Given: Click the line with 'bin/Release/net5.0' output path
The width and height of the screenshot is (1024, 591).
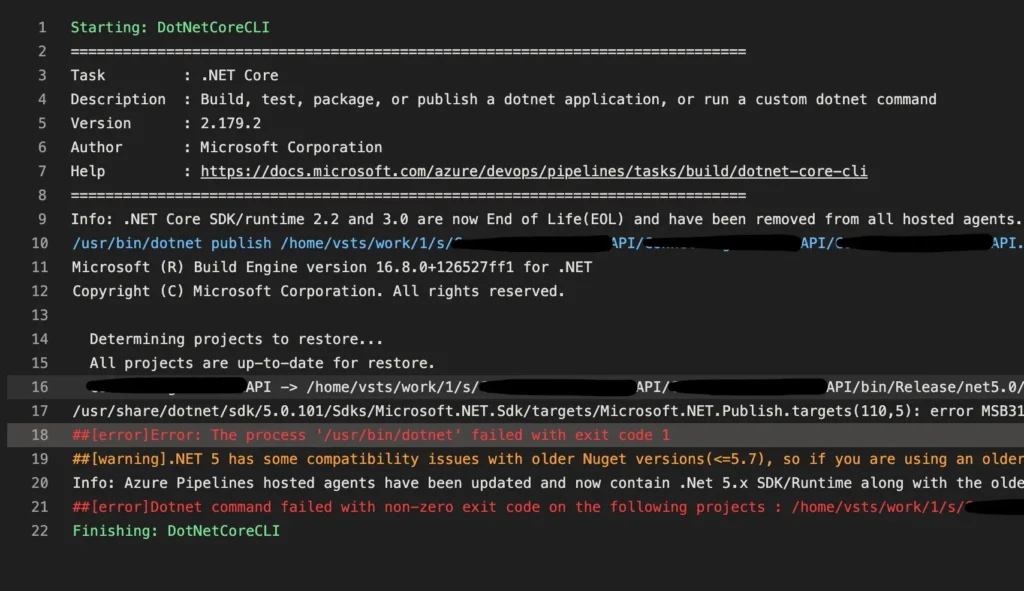Looking at the screenshot, I should coord(555,387).
